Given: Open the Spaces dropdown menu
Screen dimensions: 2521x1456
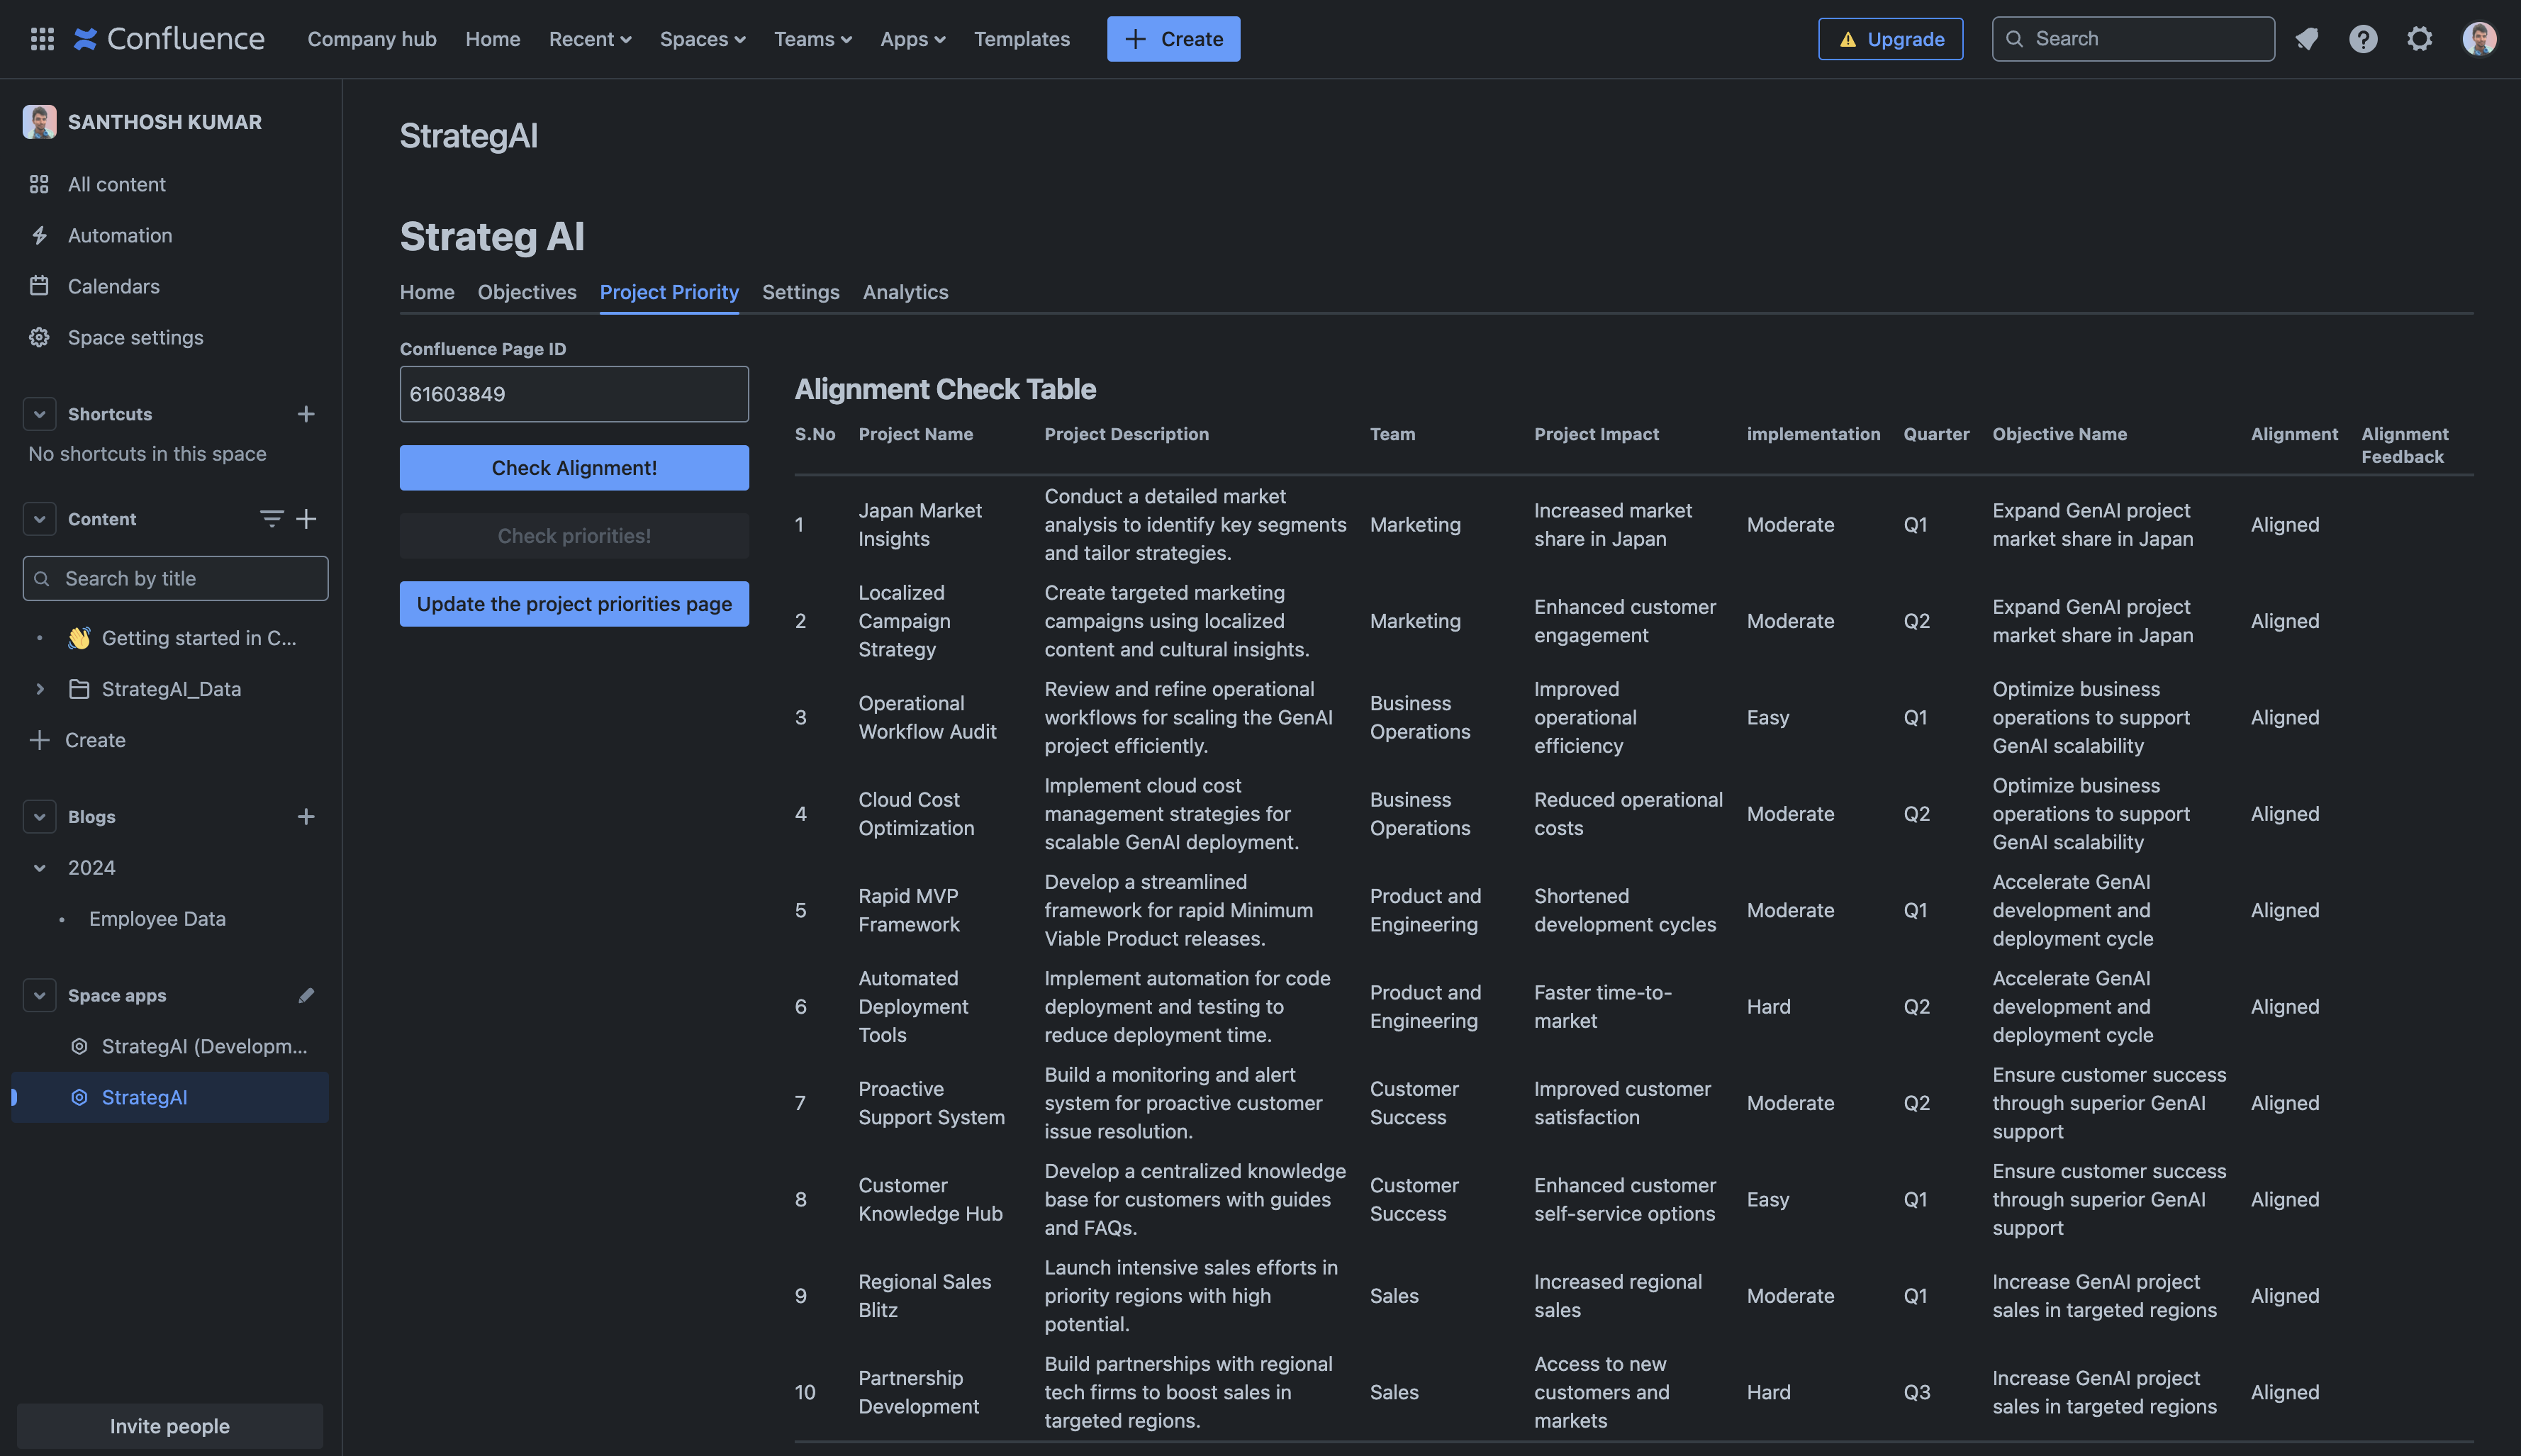Looking at the screenshot, I should (702, 39).
